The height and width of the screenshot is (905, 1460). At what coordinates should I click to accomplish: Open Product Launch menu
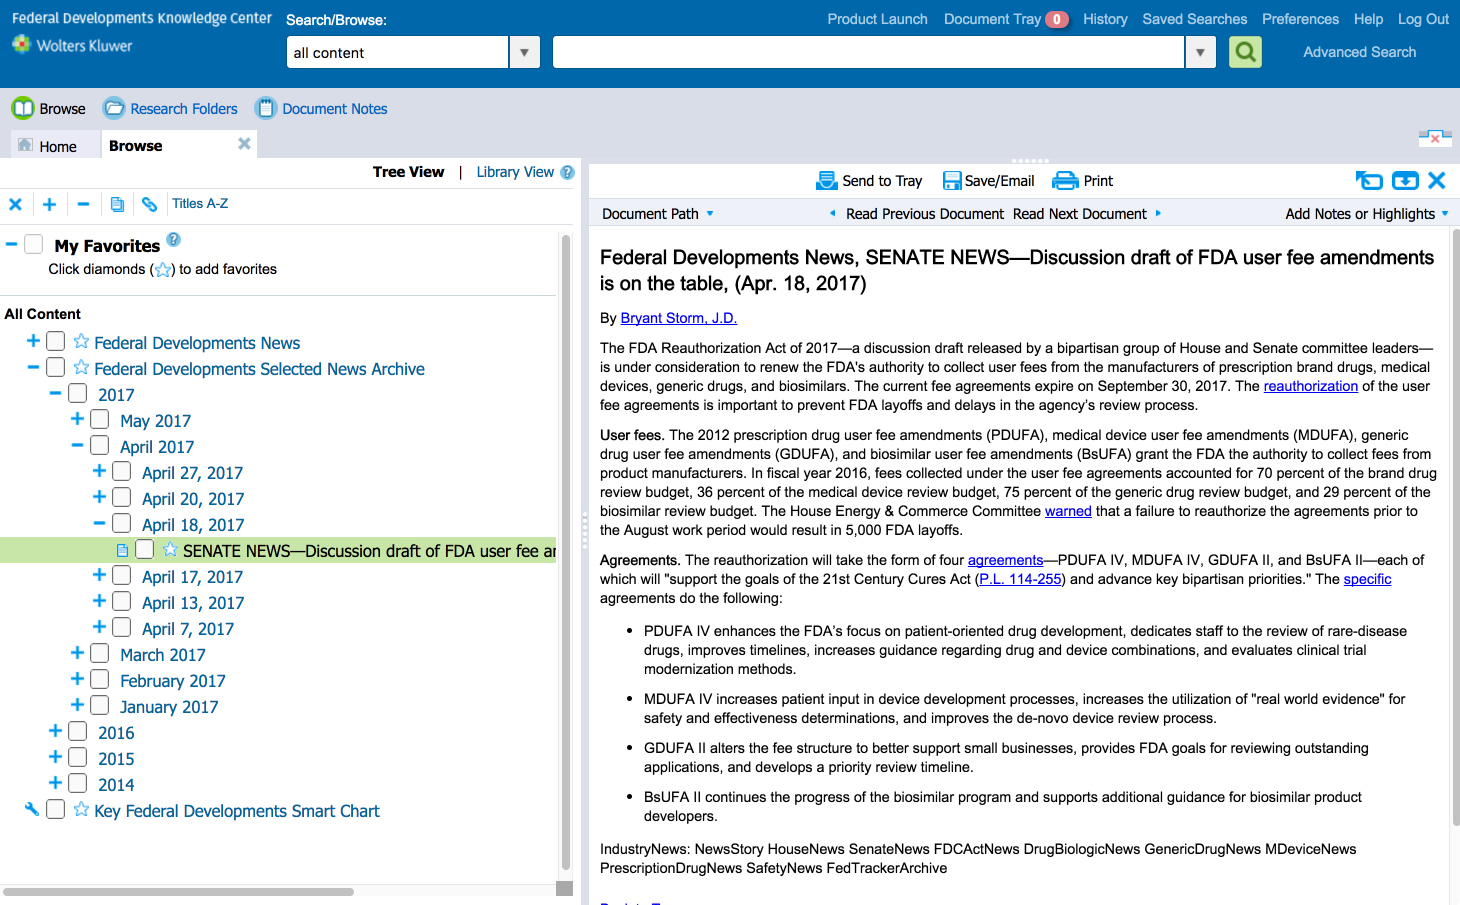tap(877, 19)
